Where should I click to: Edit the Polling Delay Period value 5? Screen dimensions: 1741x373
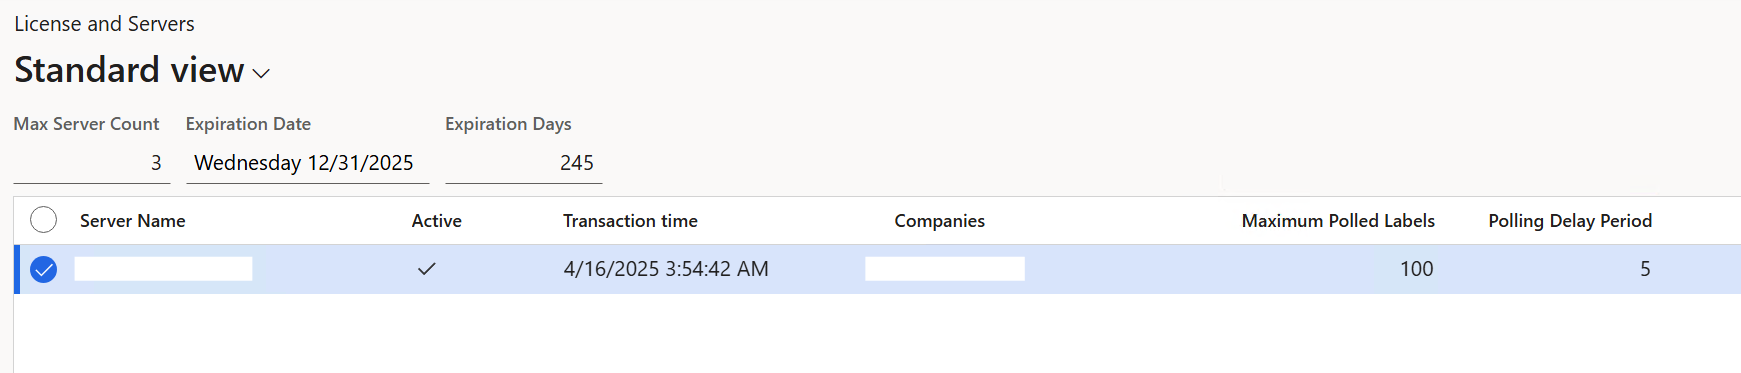click(x=1645, y=269)
